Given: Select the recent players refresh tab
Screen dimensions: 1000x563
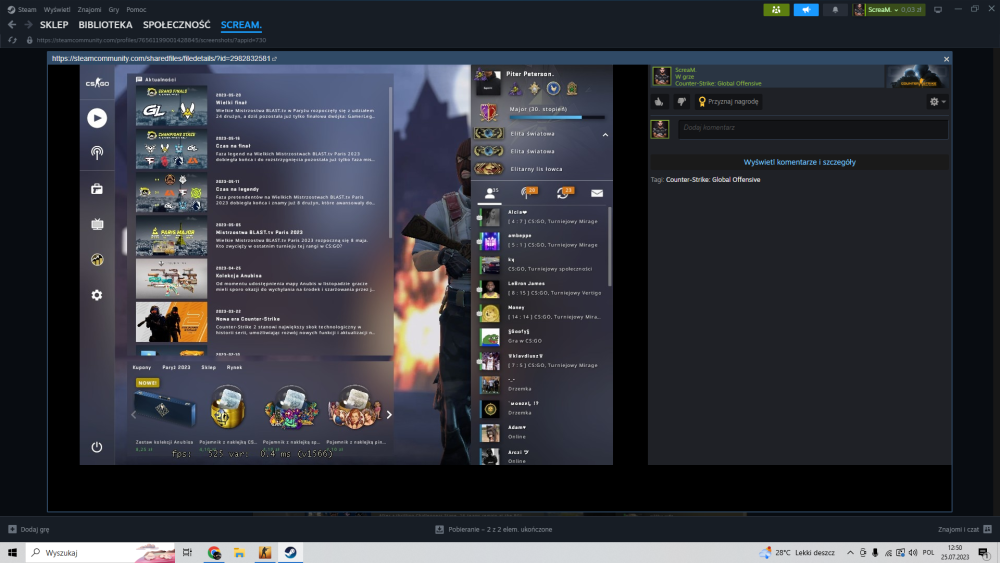Looking at the screenshot, I should [564, 193].
